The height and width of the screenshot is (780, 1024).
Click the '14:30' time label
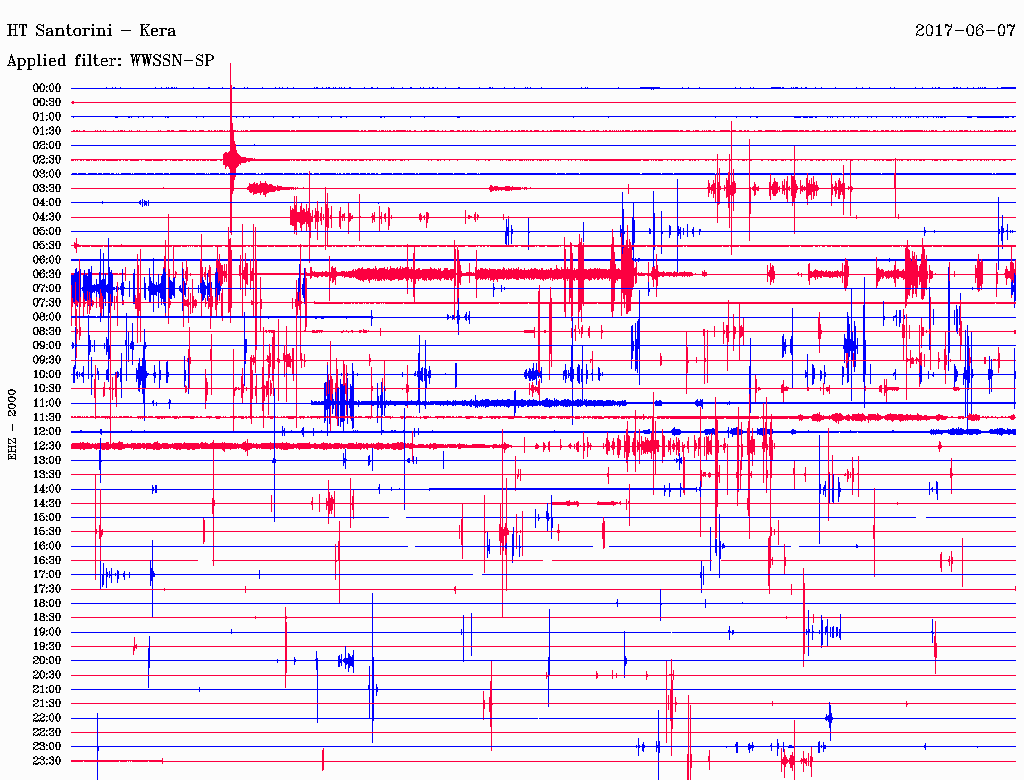click(47, 504)
